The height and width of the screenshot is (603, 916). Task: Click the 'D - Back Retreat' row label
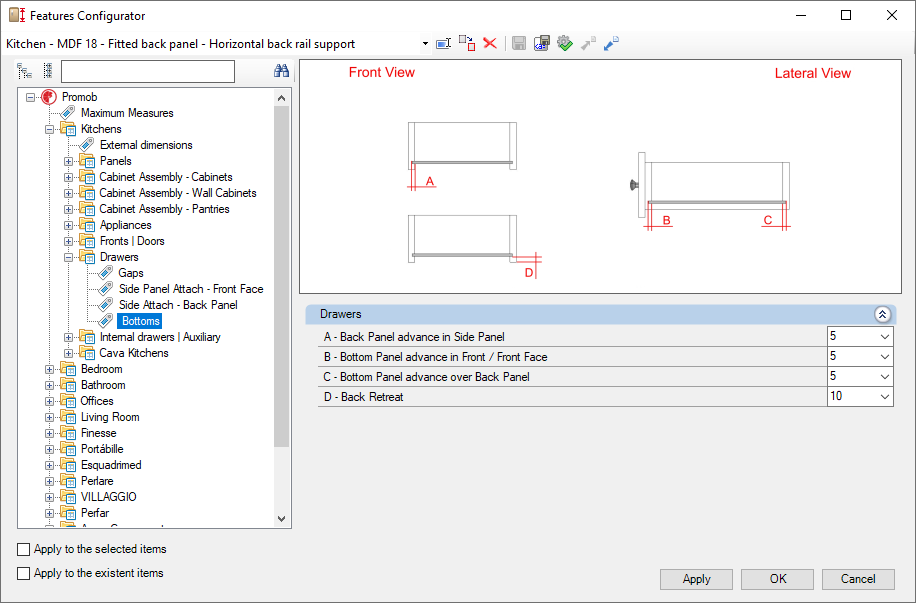point(363,397)
